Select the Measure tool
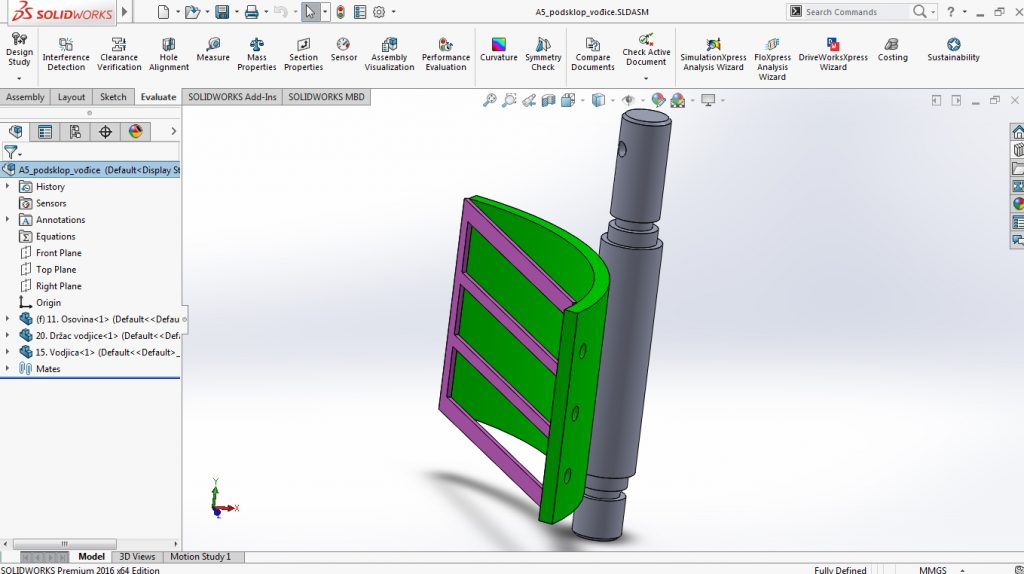 [213, 49]
